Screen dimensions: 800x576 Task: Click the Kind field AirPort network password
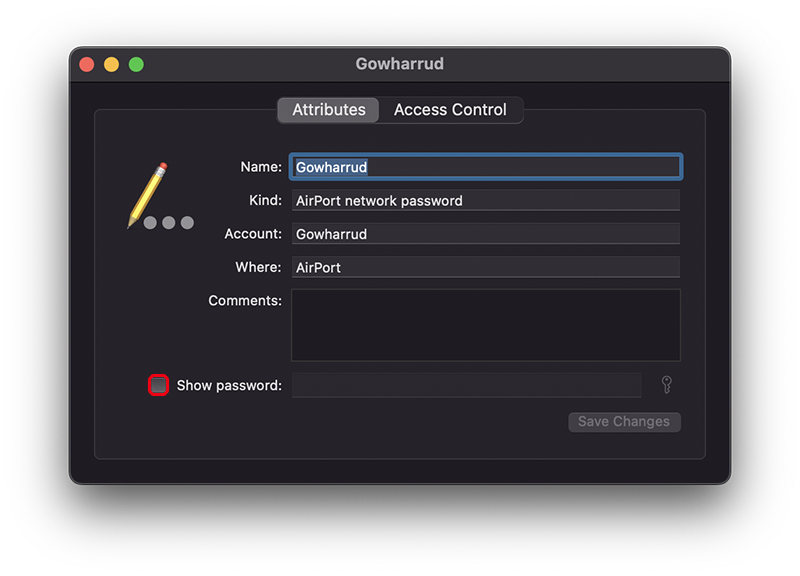point(486,201)
